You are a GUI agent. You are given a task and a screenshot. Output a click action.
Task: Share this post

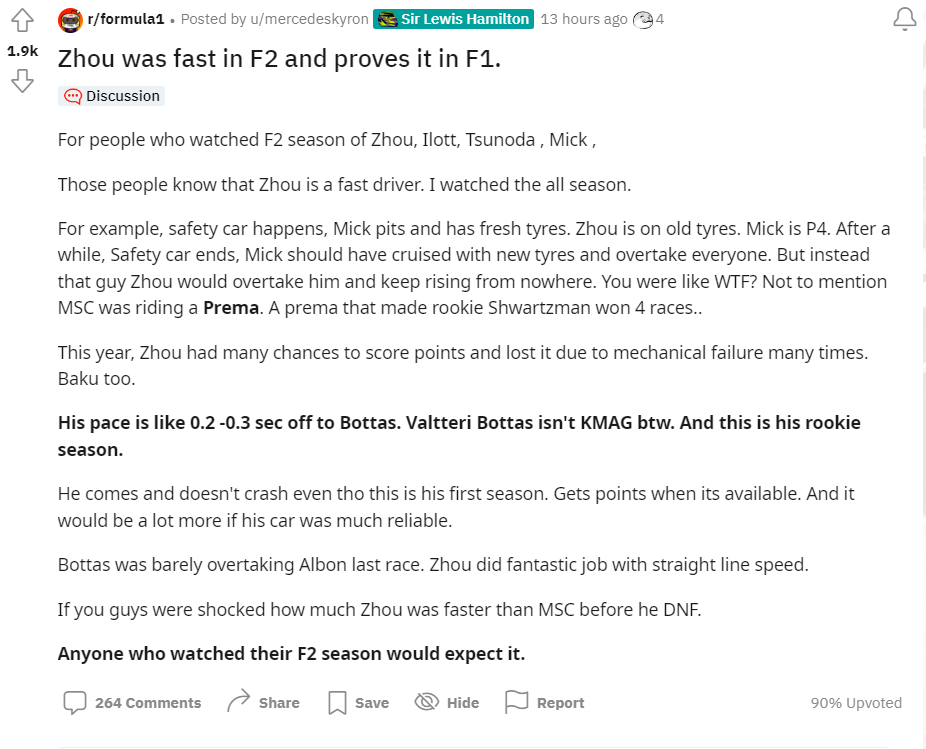coord(263,702)
